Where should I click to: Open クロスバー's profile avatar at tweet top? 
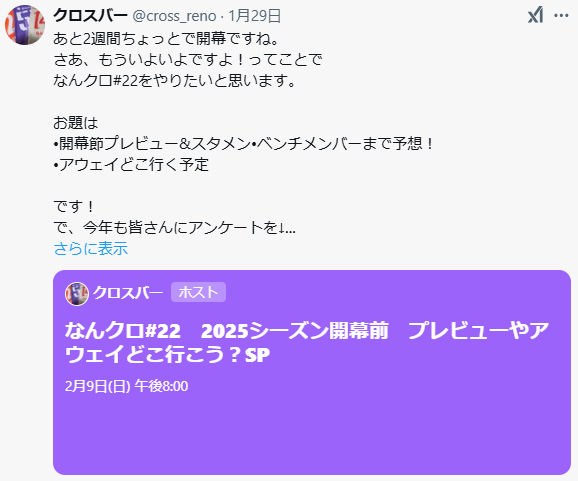[x=25, y=25]
